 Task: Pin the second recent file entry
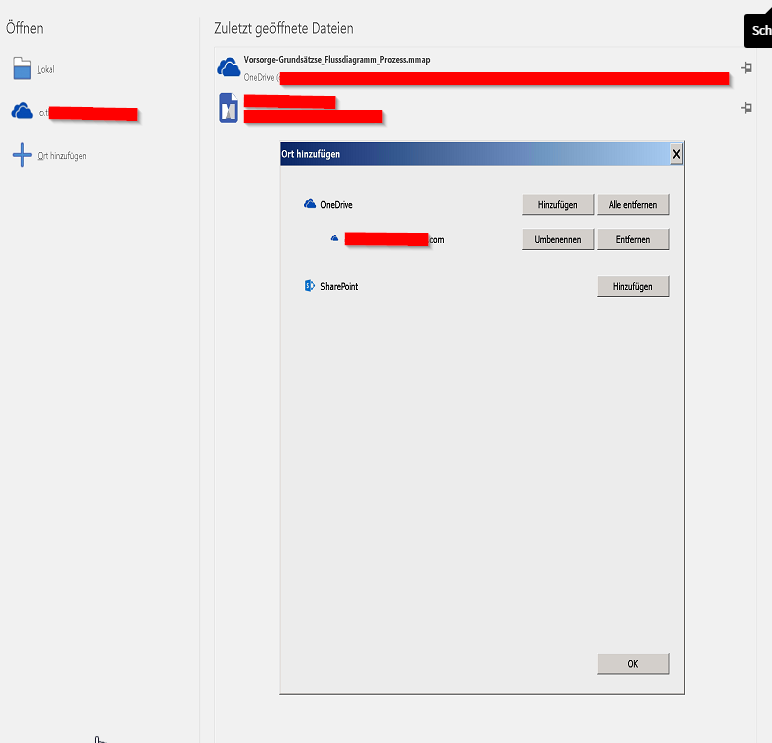tap(746, 107)
